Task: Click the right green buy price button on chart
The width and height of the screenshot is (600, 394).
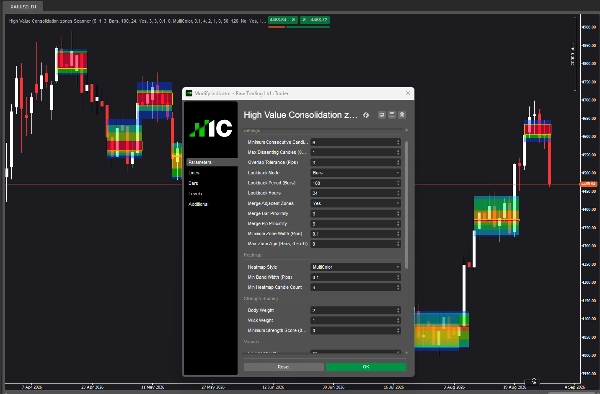Action: click(315, 20)
